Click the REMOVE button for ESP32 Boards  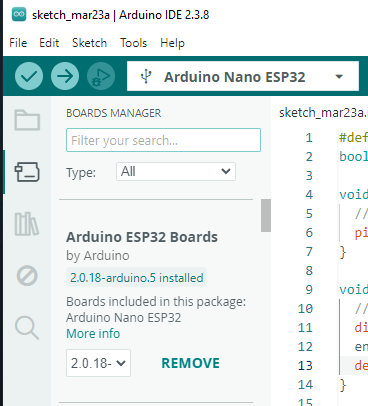point(190,363)
